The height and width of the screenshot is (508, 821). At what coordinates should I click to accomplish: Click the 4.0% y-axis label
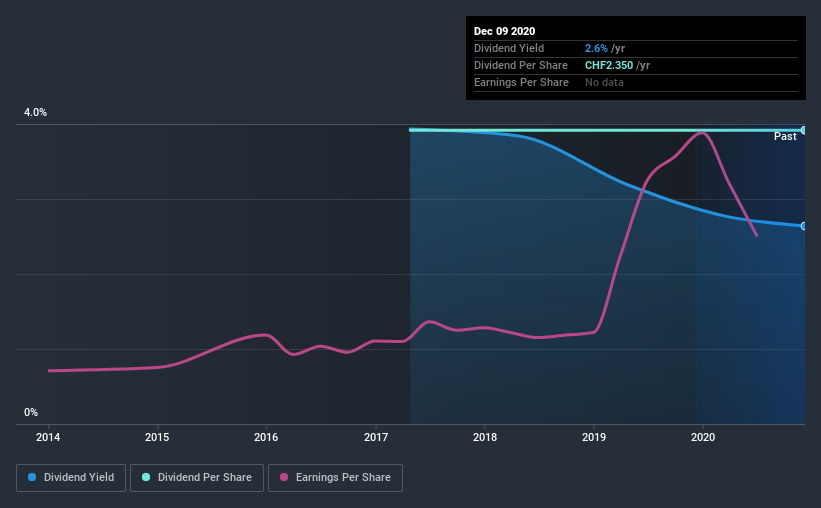[x=36, y=113]
